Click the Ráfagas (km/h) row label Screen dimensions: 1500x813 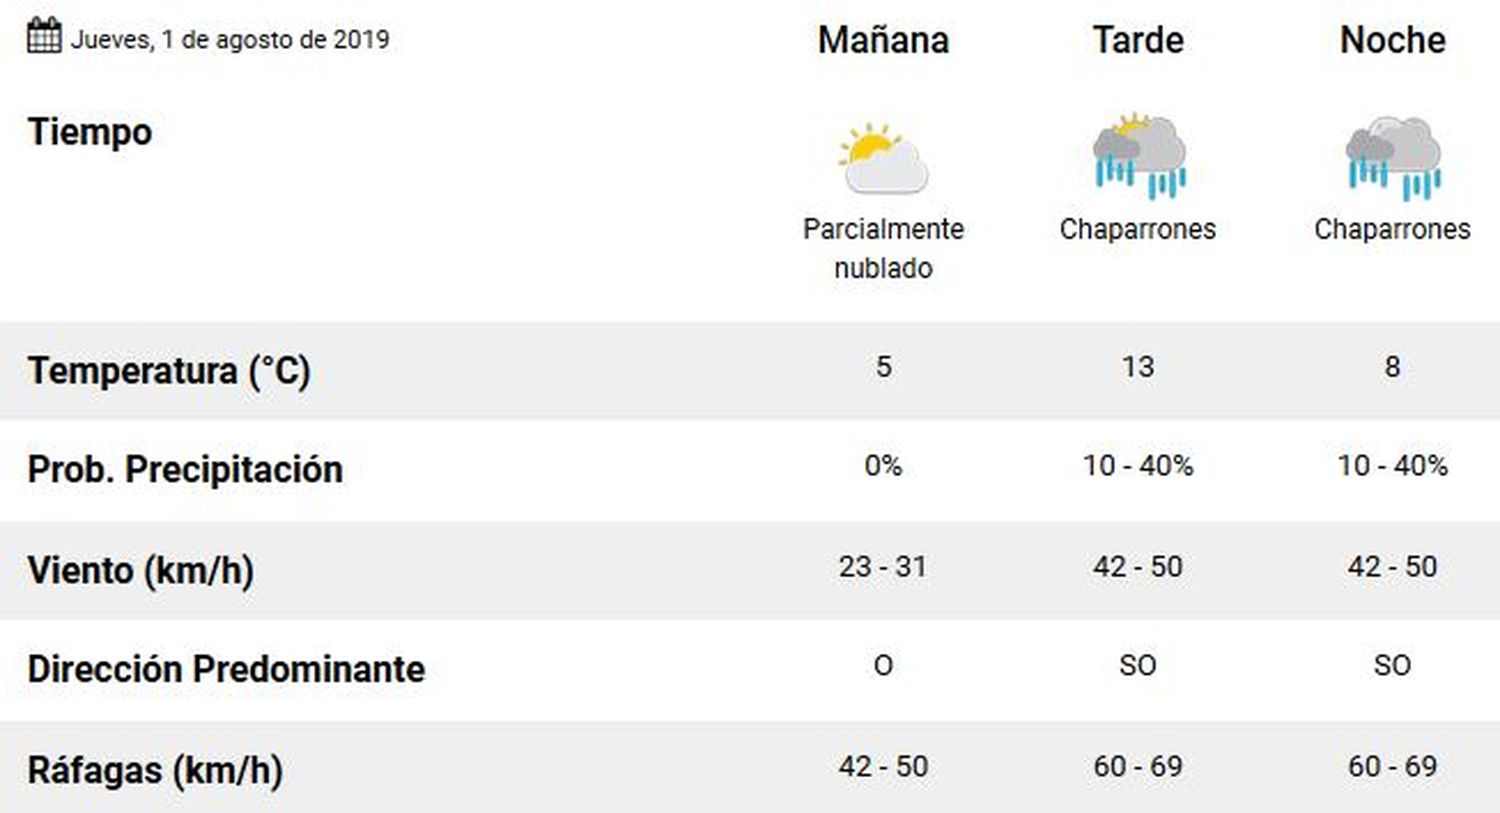155,770
